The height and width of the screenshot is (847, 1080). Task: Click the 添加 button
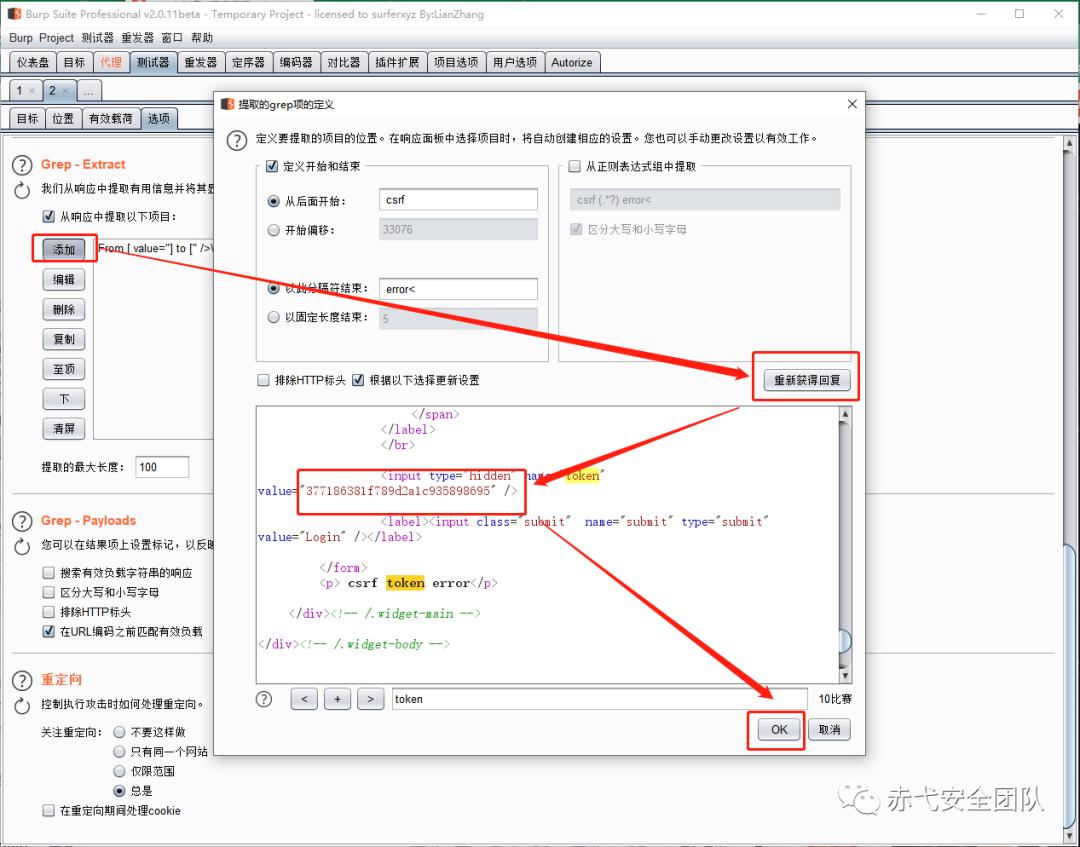pos(64,249)
